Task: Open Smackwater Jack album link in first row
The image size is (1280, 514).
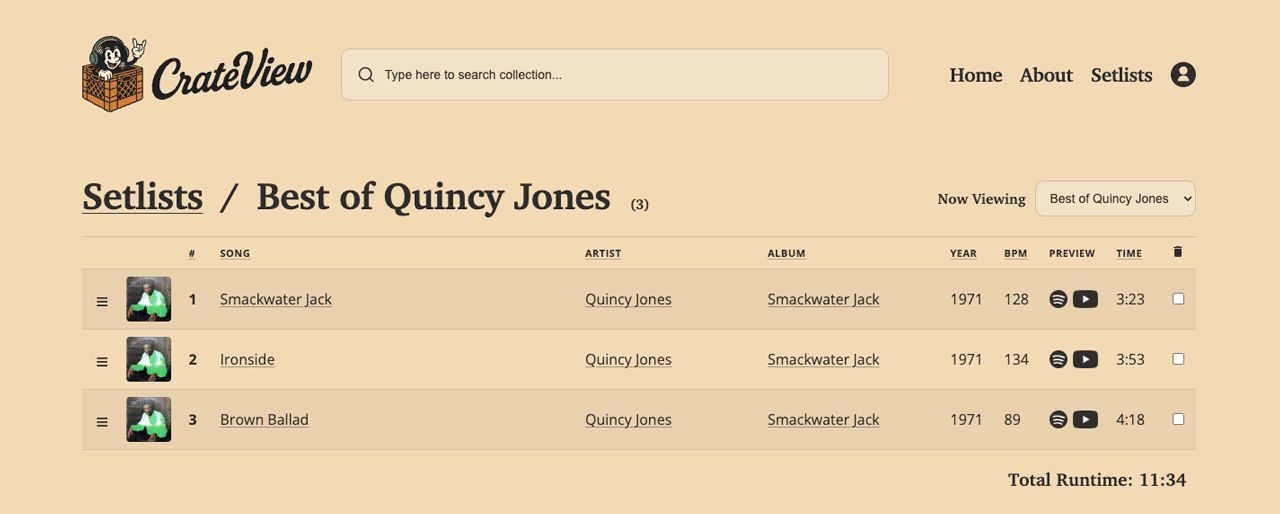Action: tap(823, 299)
